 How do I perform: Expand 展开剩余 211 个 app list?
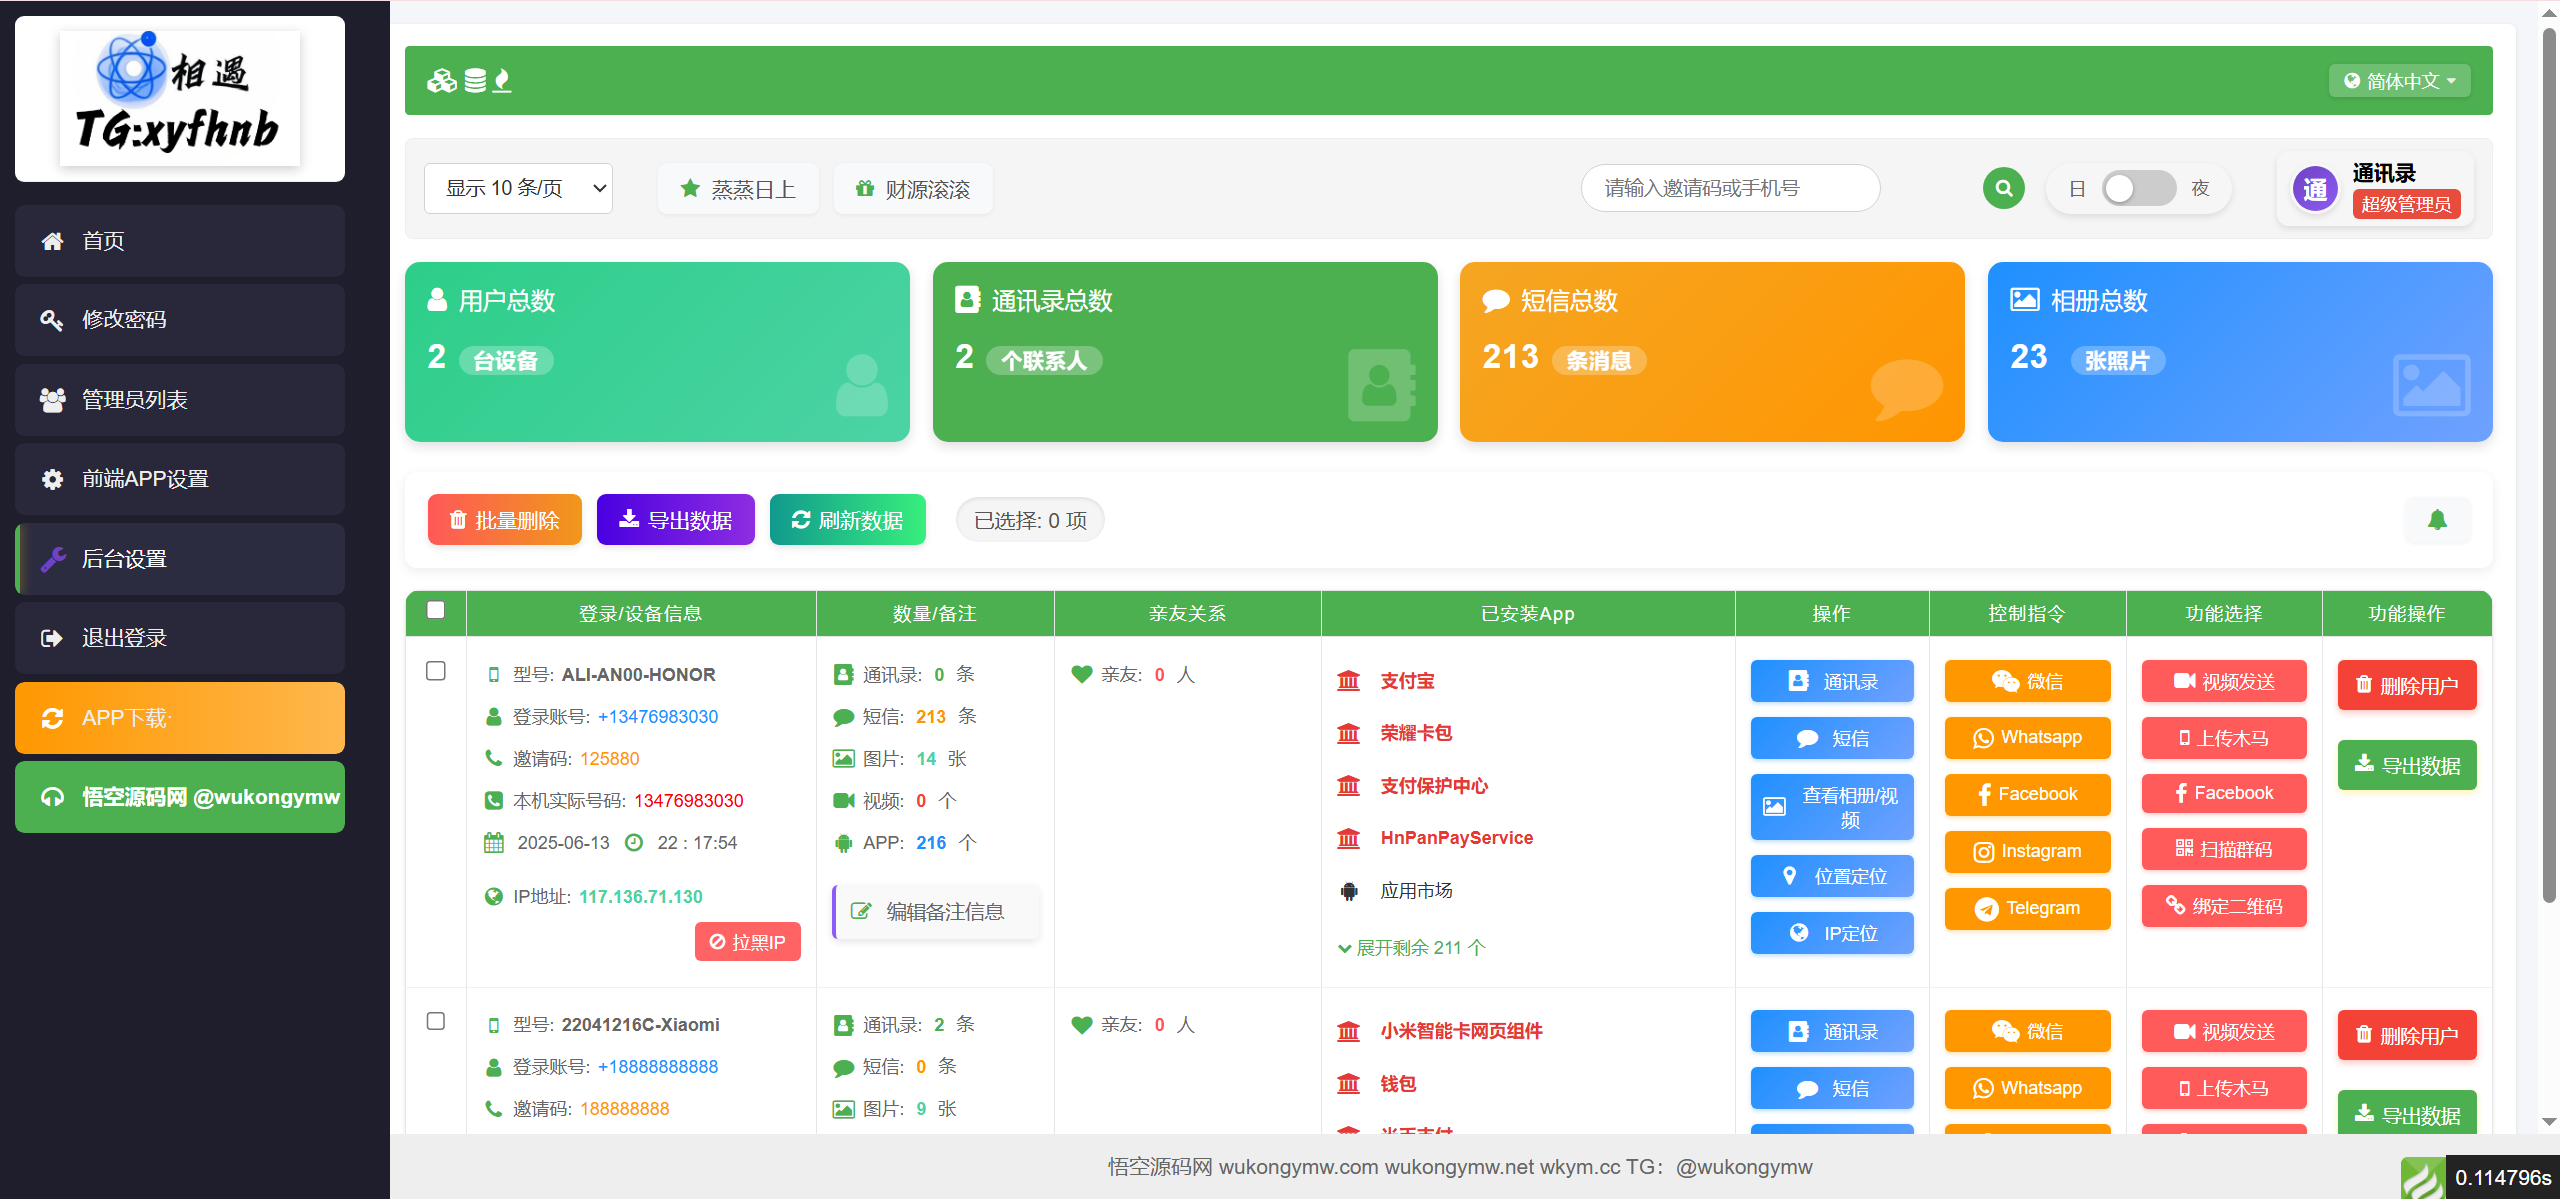tap(1412, 948)
